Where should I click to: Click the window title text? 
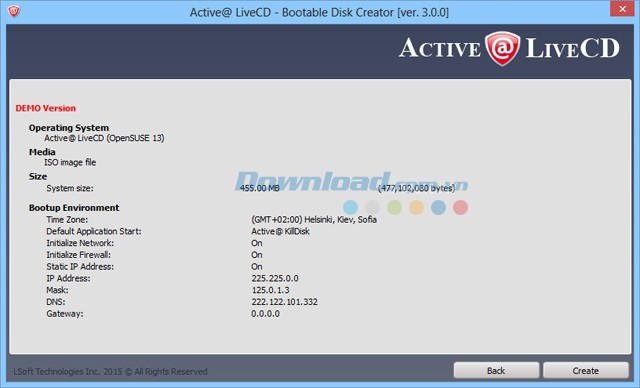coord(319,12)
